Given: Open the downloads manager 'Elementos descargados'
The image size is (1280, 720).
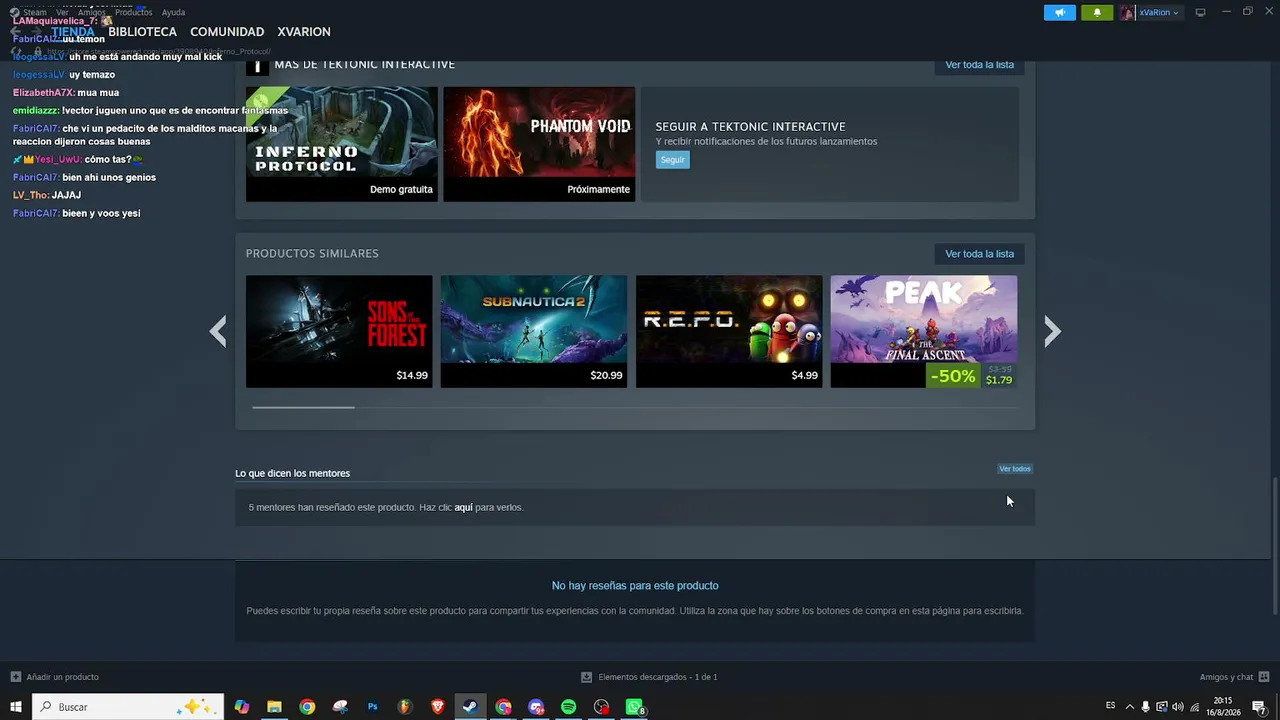Looking at the screenshot, I should (649, 677).
